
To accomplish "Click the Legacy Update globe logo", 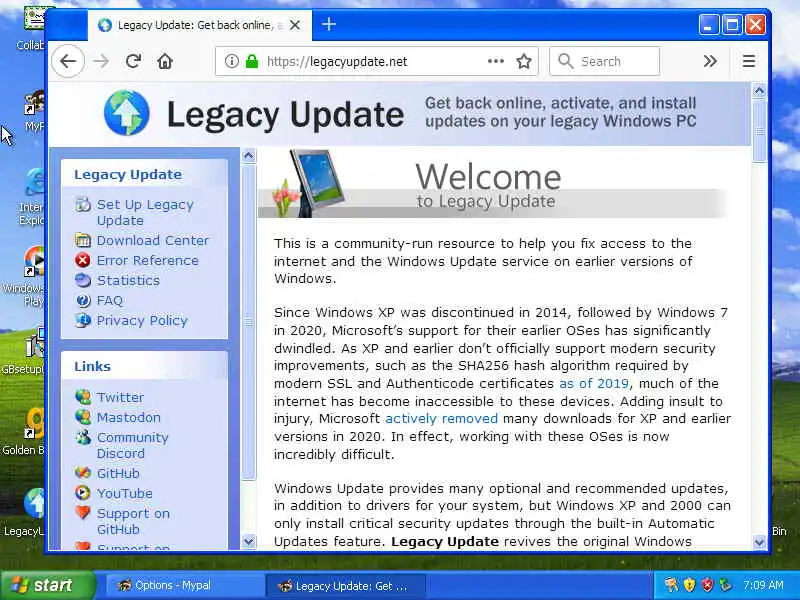I will (127, 113).
